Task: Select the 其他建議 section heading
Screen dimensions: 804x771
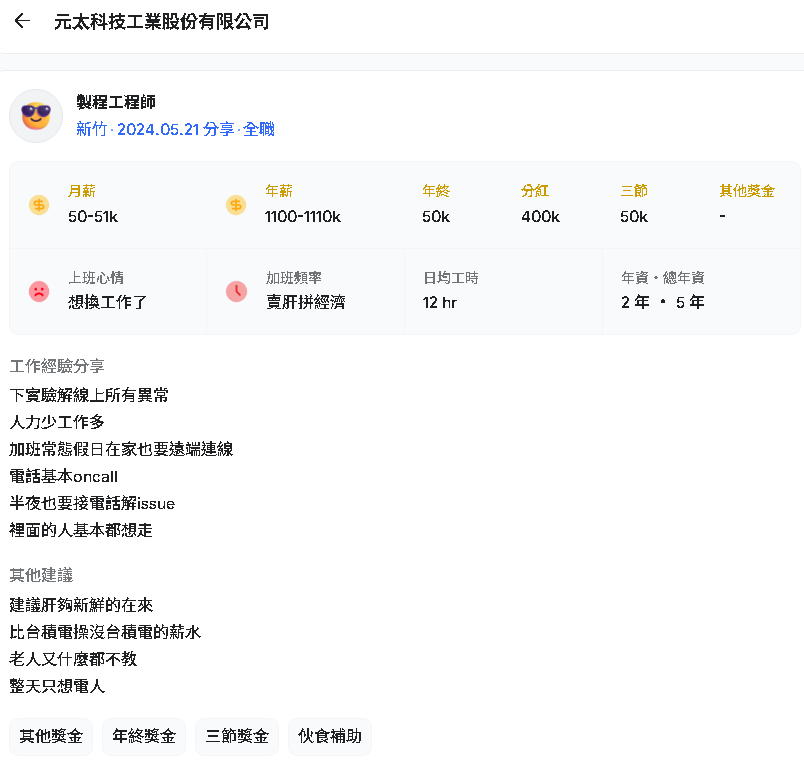Action: tap(41, 576)
